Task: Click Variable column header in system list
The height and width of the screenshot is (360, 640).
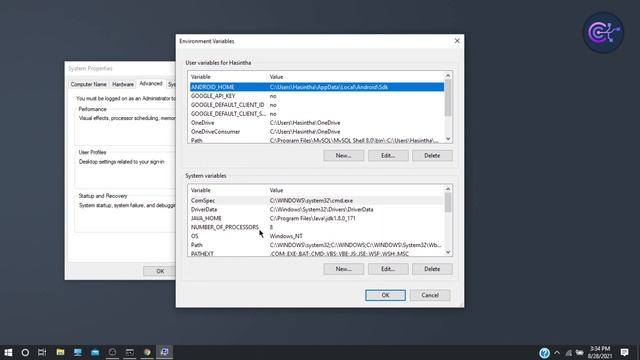Action: click(x=227, y=190)
